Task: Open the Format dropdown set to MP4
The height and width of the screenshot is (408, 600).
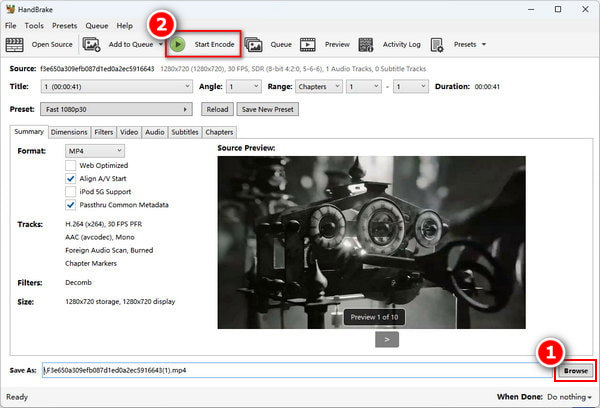Action: pos(95,151)
